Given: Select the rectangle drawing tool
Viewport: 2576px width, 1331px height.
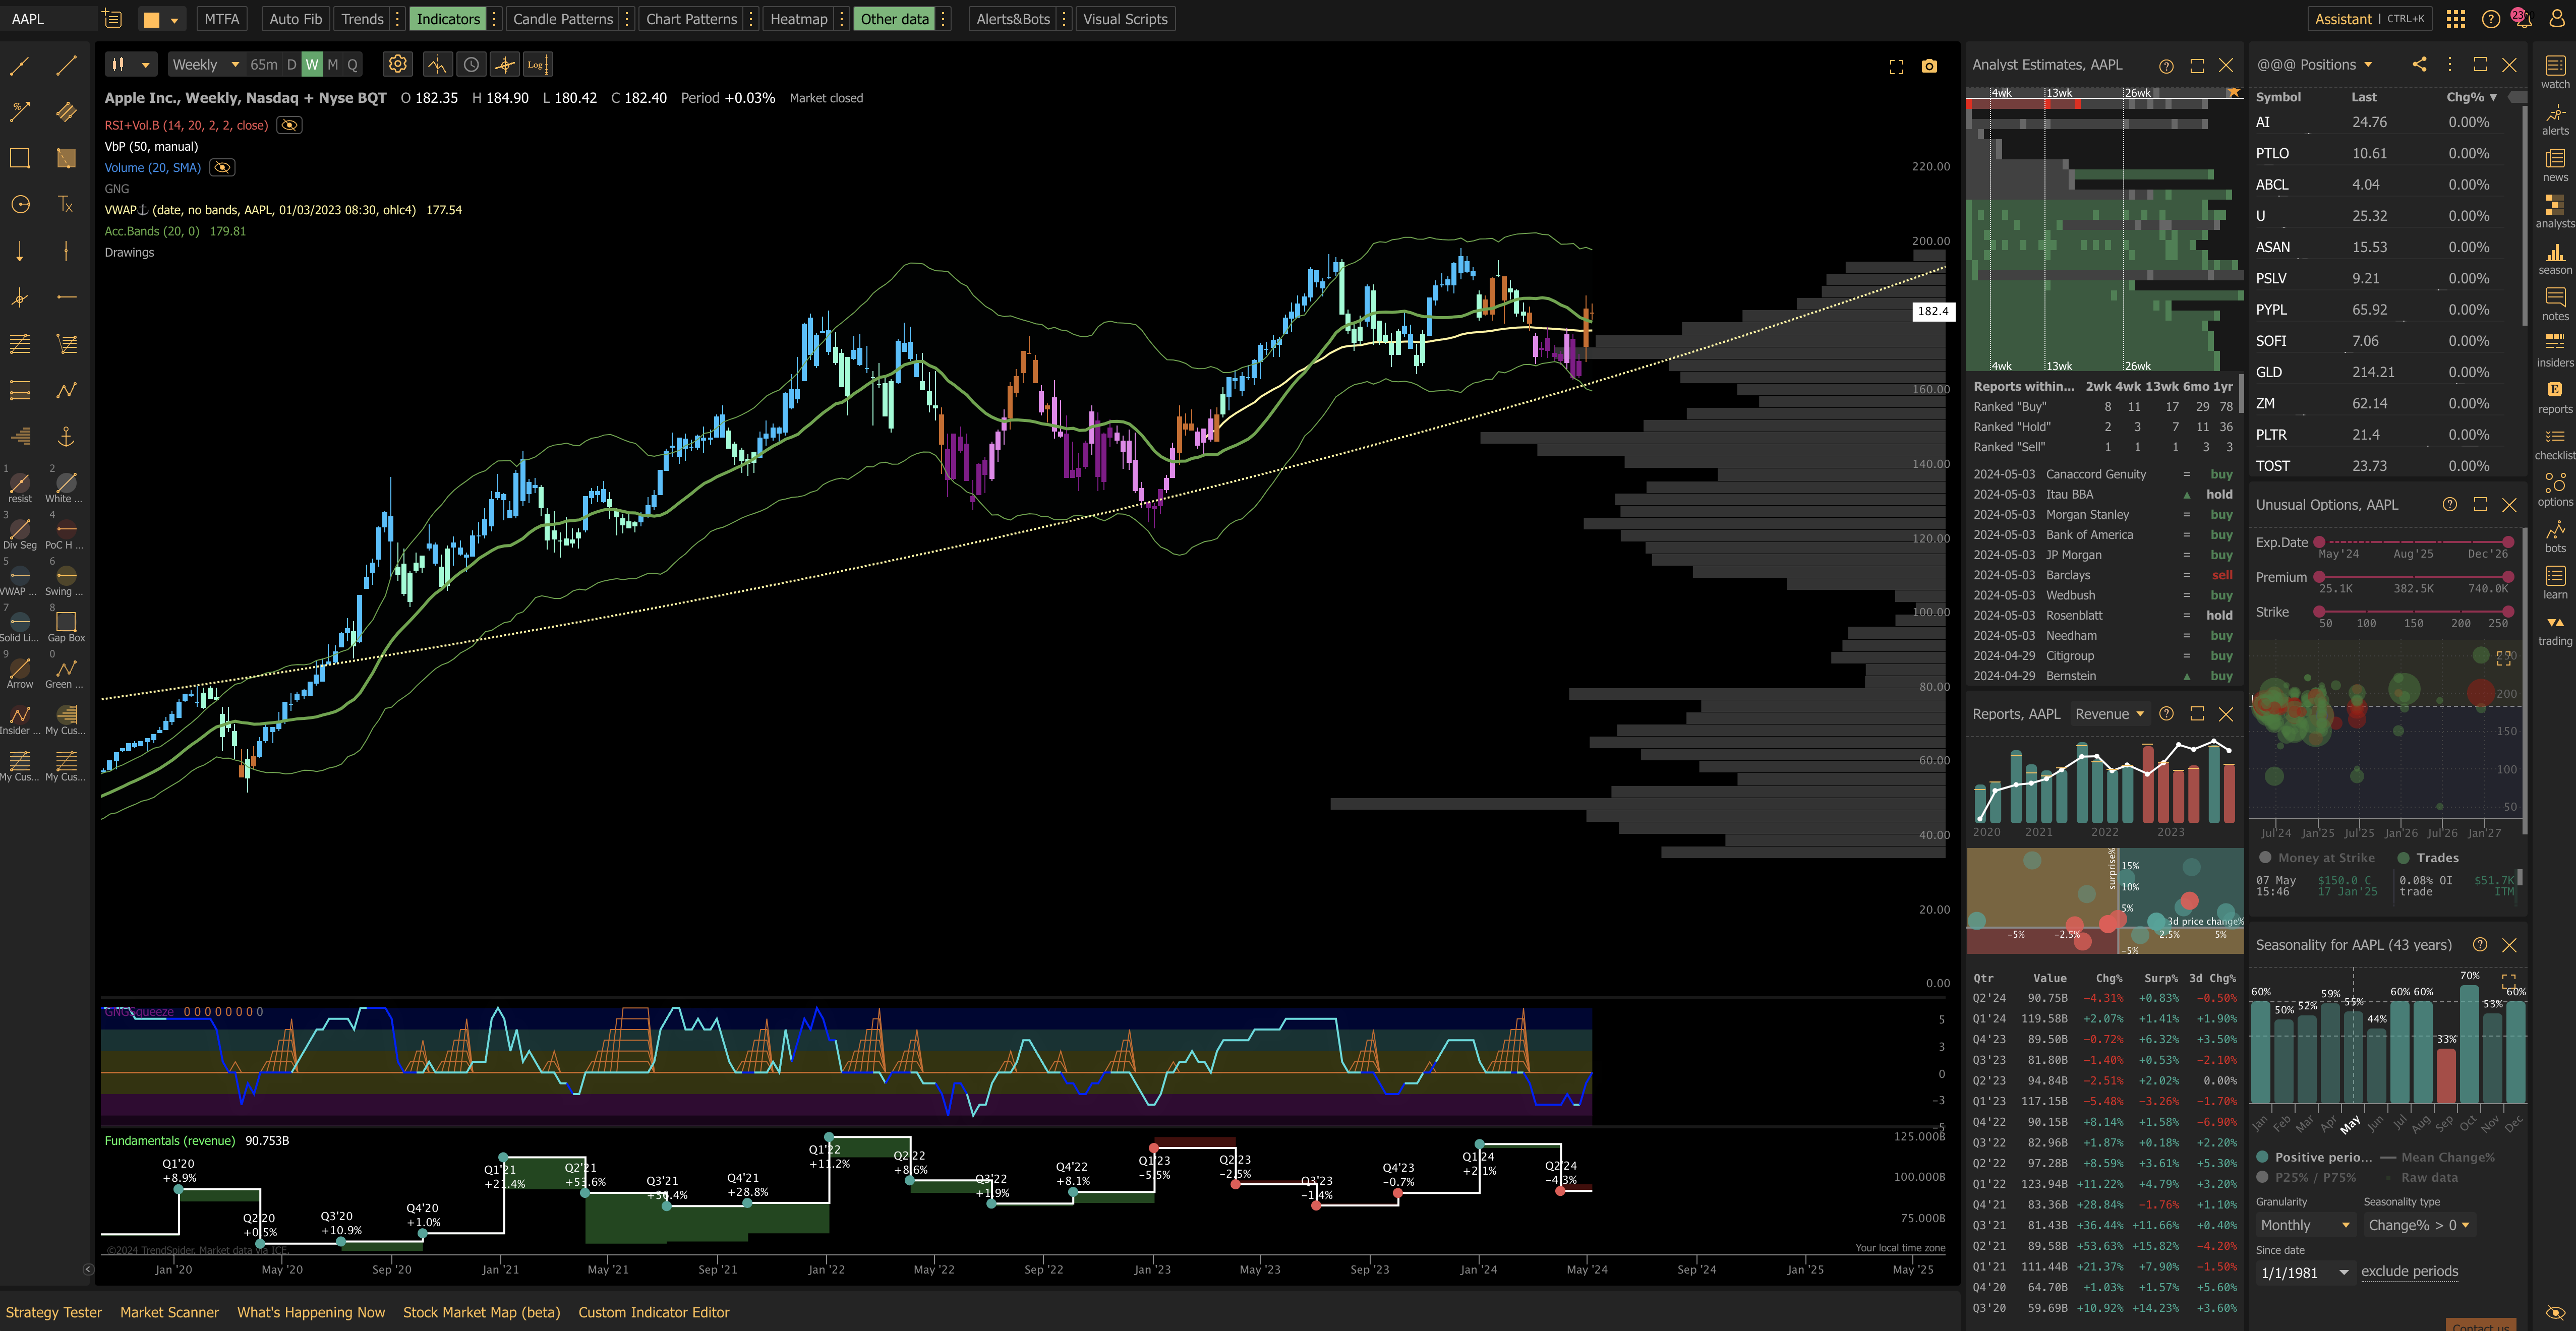Looking at the screenshot, I should click(x=19, y=158).
